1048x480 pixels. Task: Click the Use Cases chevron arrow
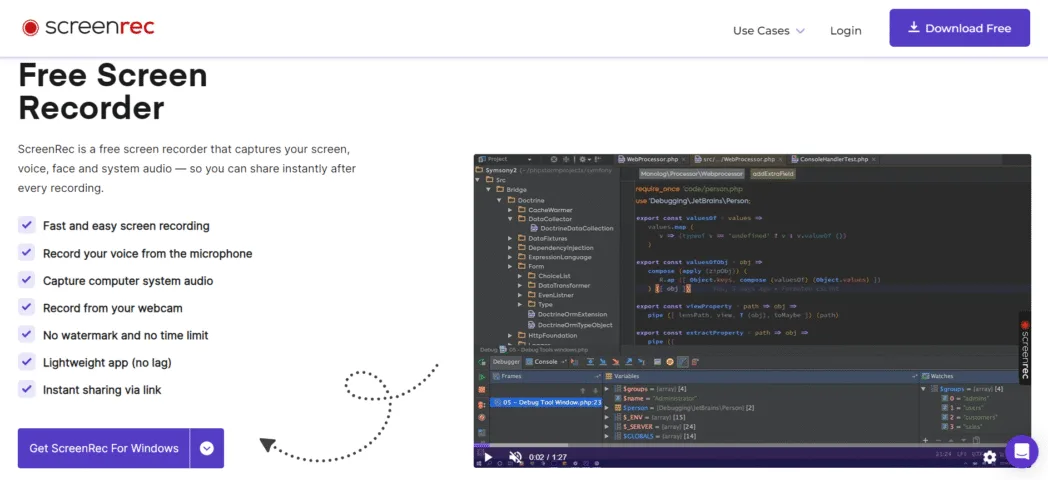800,31
